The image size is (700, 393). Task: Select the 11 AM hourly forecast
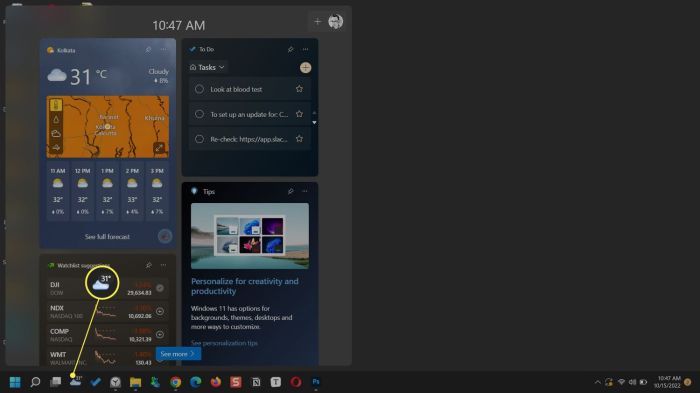58,191
